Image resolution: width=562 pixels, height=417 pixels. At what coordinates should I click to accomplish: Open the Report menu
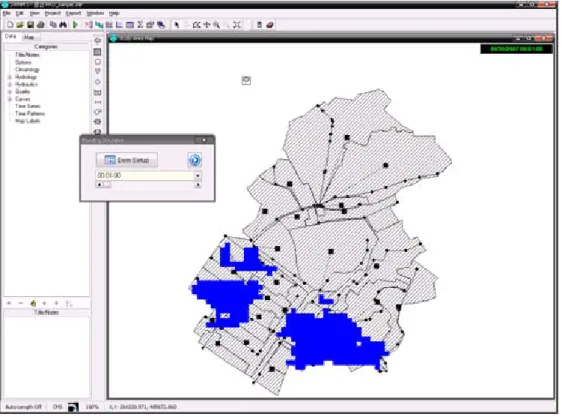(x=73, y=13)
